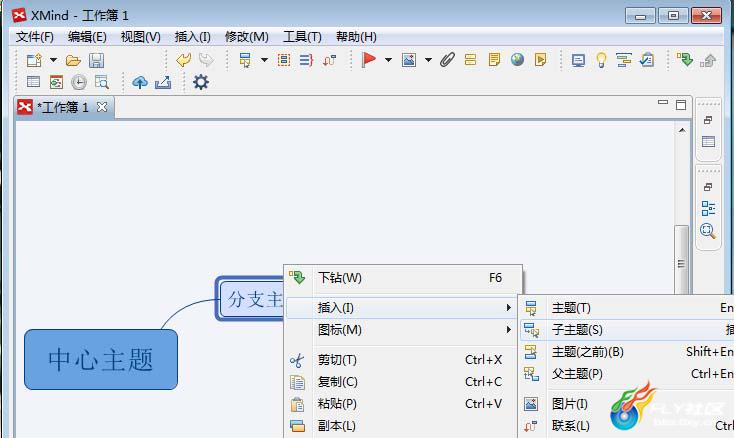Open the 修改(M) menu
734x438 pixels.
pyautogui.click(x=247, y=36)
